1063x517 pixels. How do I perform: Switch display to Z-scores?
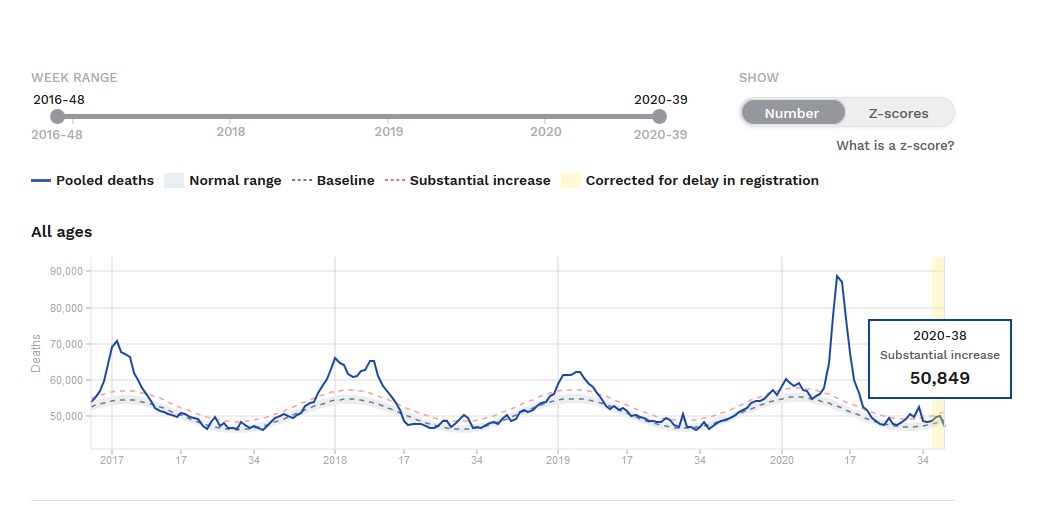(899, 113)
